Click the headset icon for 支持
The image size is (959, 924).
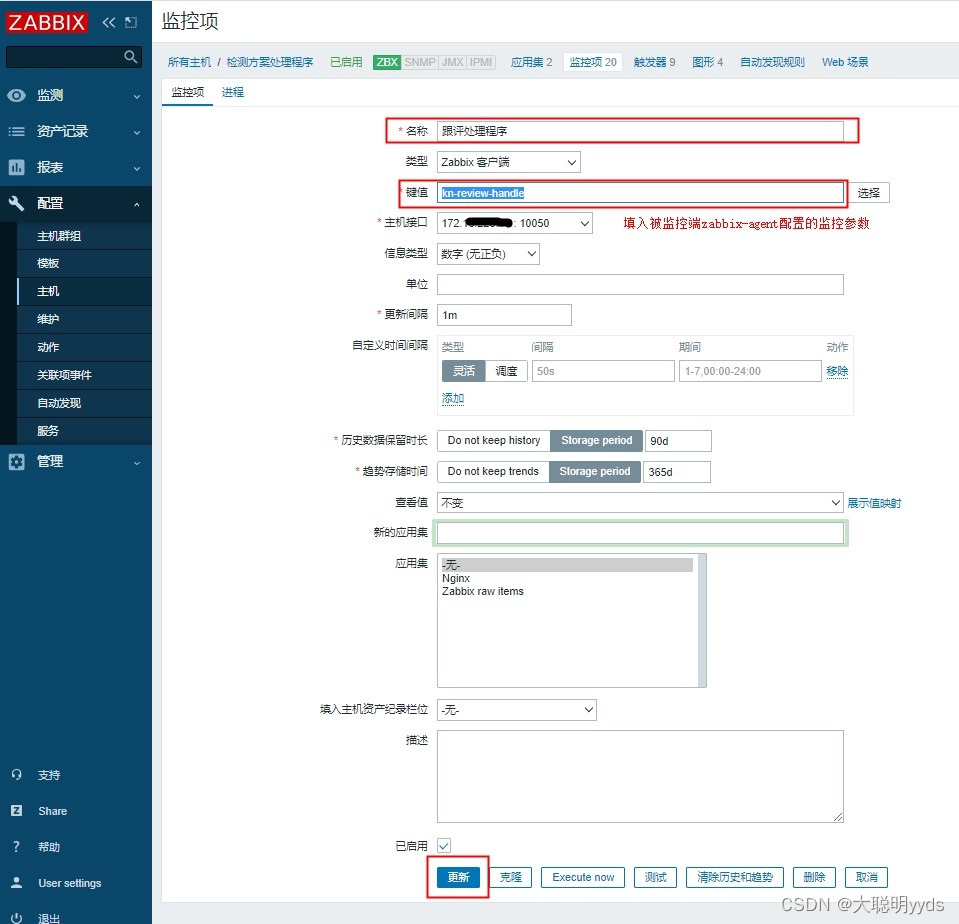17,775
